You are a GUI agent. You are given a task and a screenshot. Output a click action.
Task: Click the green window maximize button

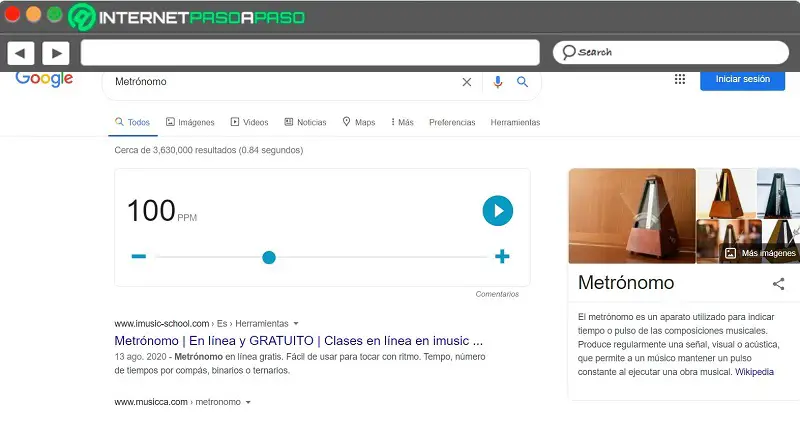click(55, 14)
